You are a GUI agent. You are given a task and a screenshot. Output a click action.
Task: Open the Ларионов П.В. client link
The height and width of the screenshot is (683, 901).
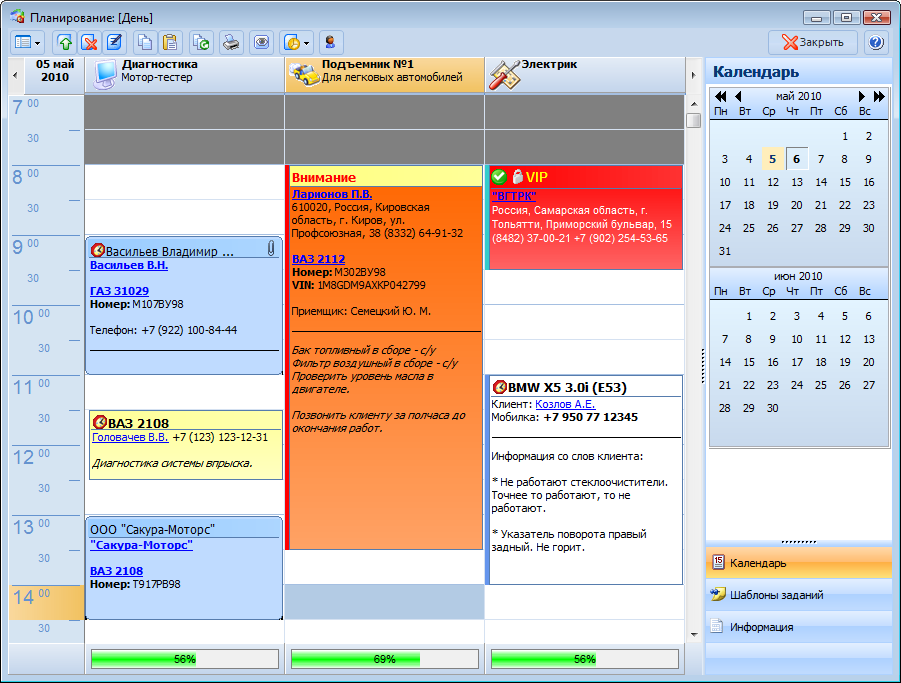[x=332, y=194]
